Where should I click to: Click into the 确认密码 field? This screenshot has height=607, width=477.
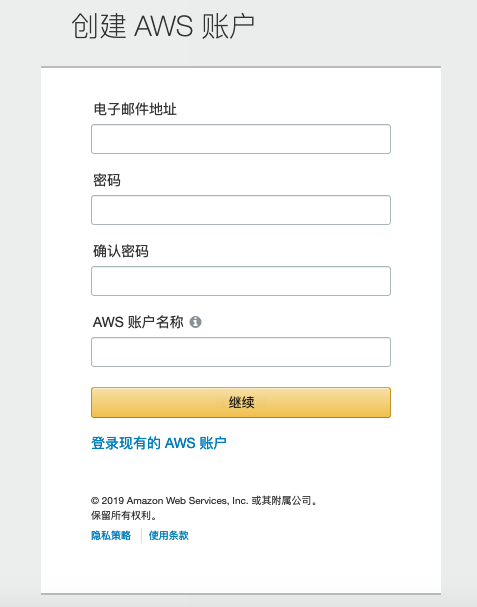click(x=241, y=281)
